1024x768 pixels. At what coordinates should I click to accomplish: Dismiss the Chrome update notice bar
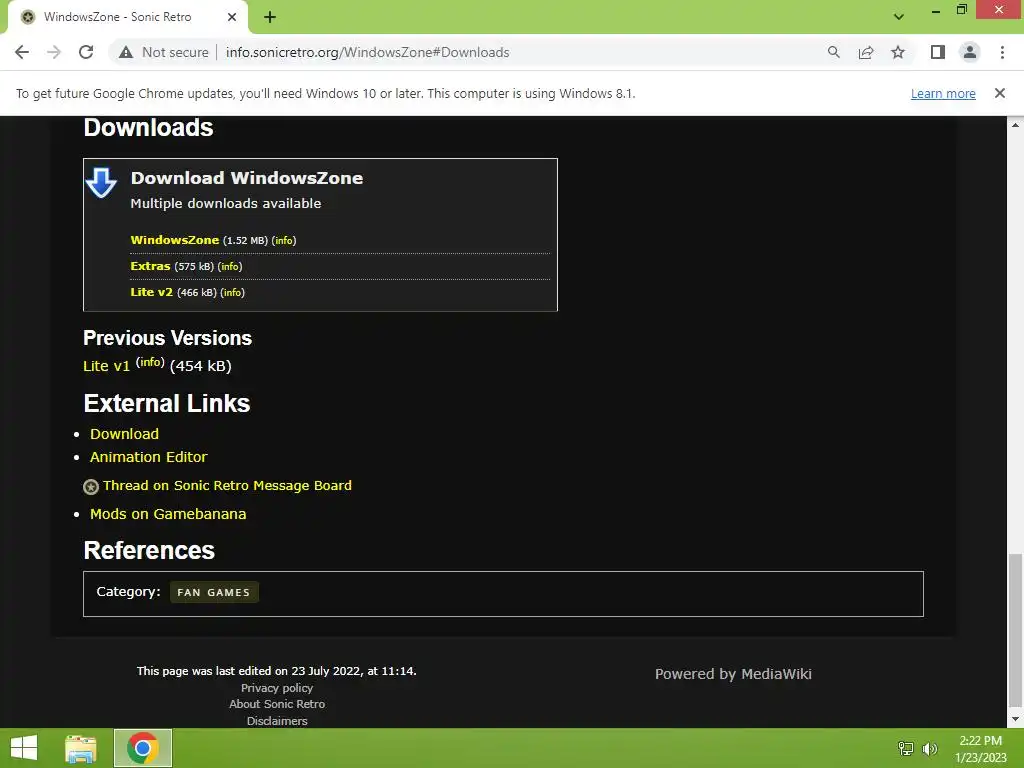pos(1000,93)
